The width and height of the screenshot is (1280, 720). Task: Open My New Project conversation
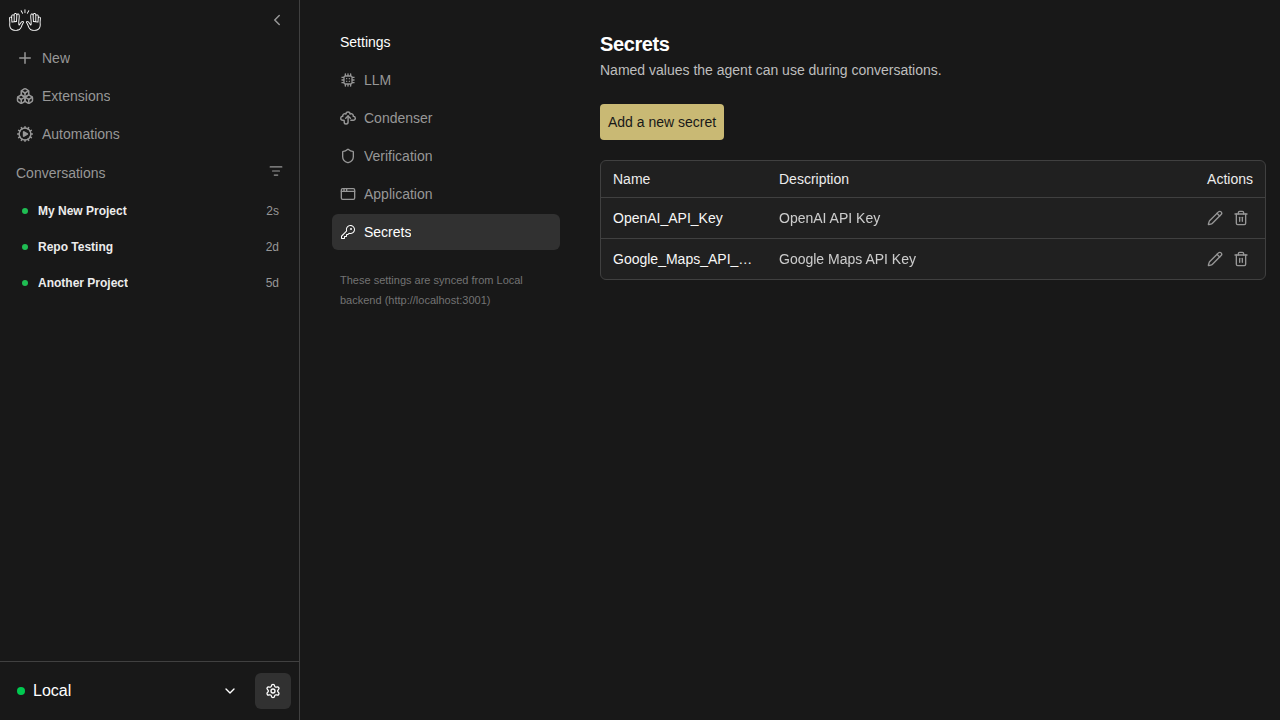149,211
